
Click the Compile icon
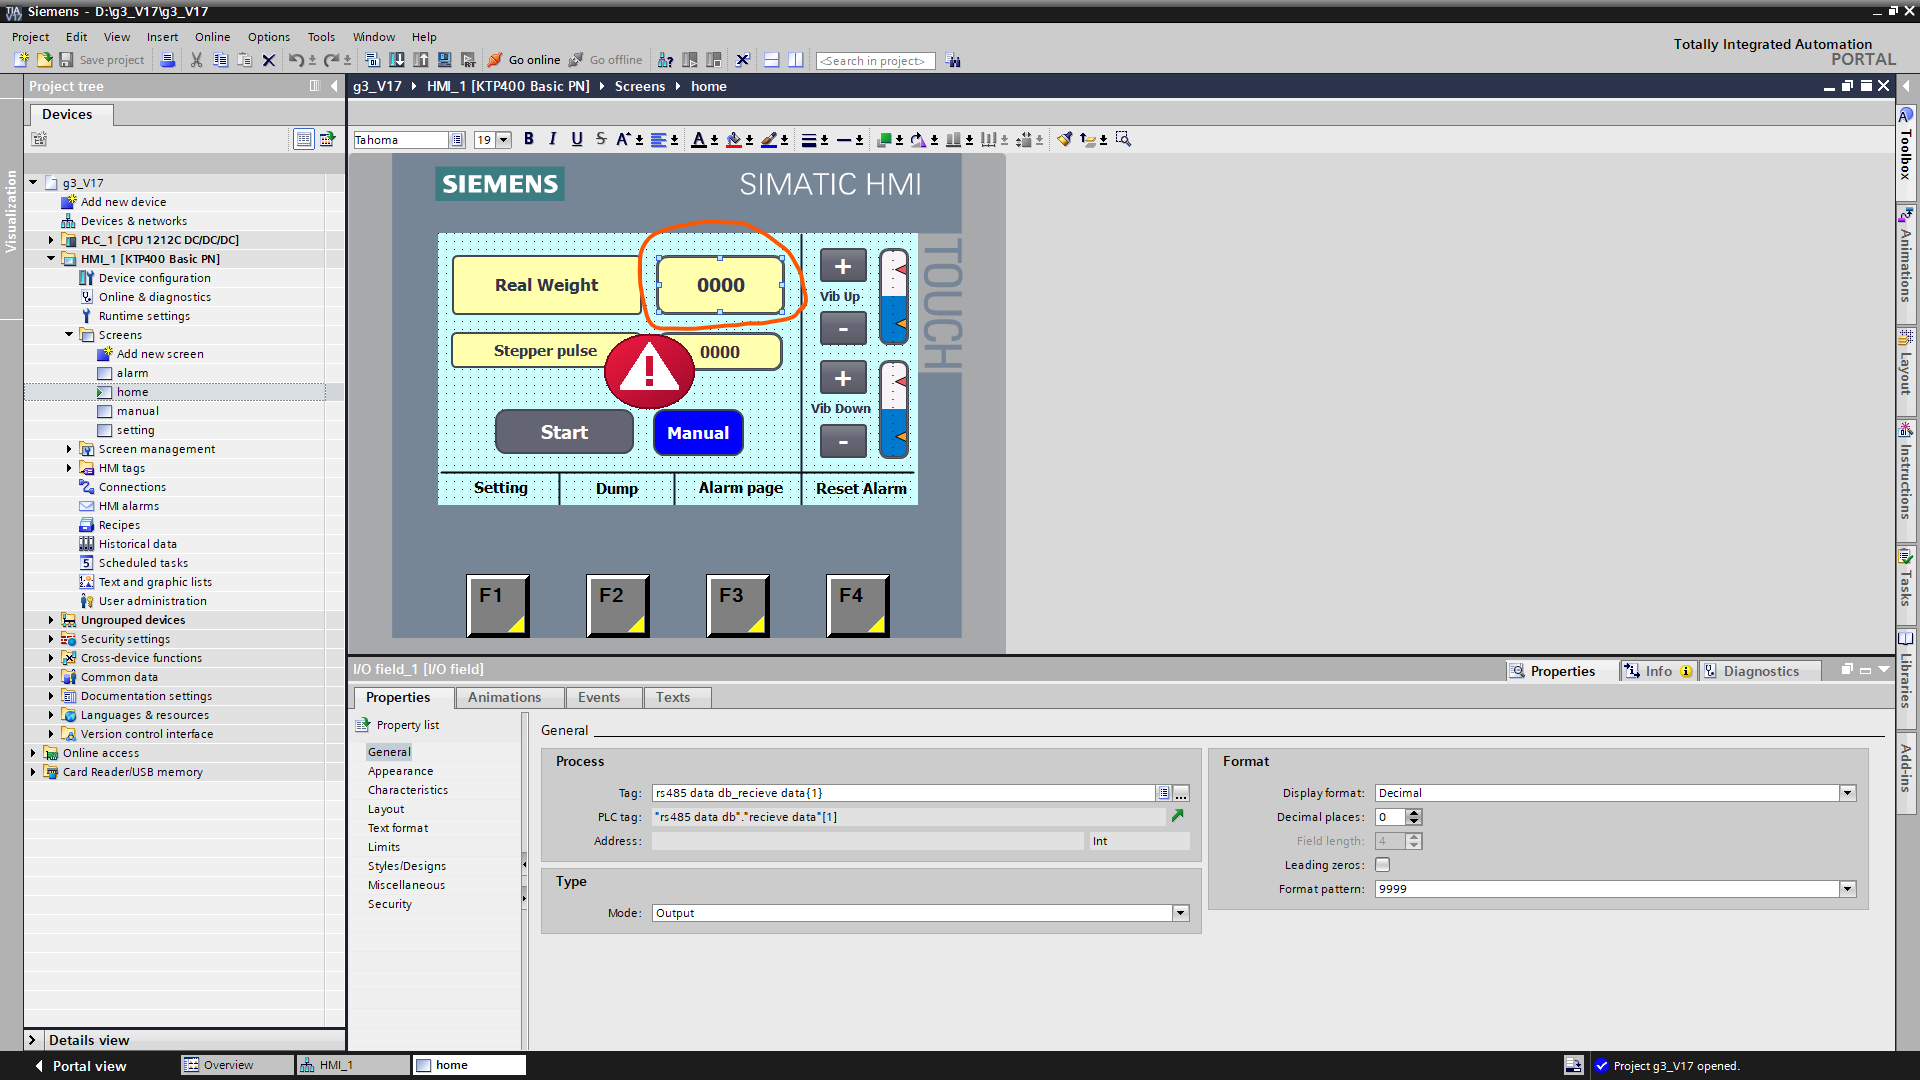click(x=372, y=60)
